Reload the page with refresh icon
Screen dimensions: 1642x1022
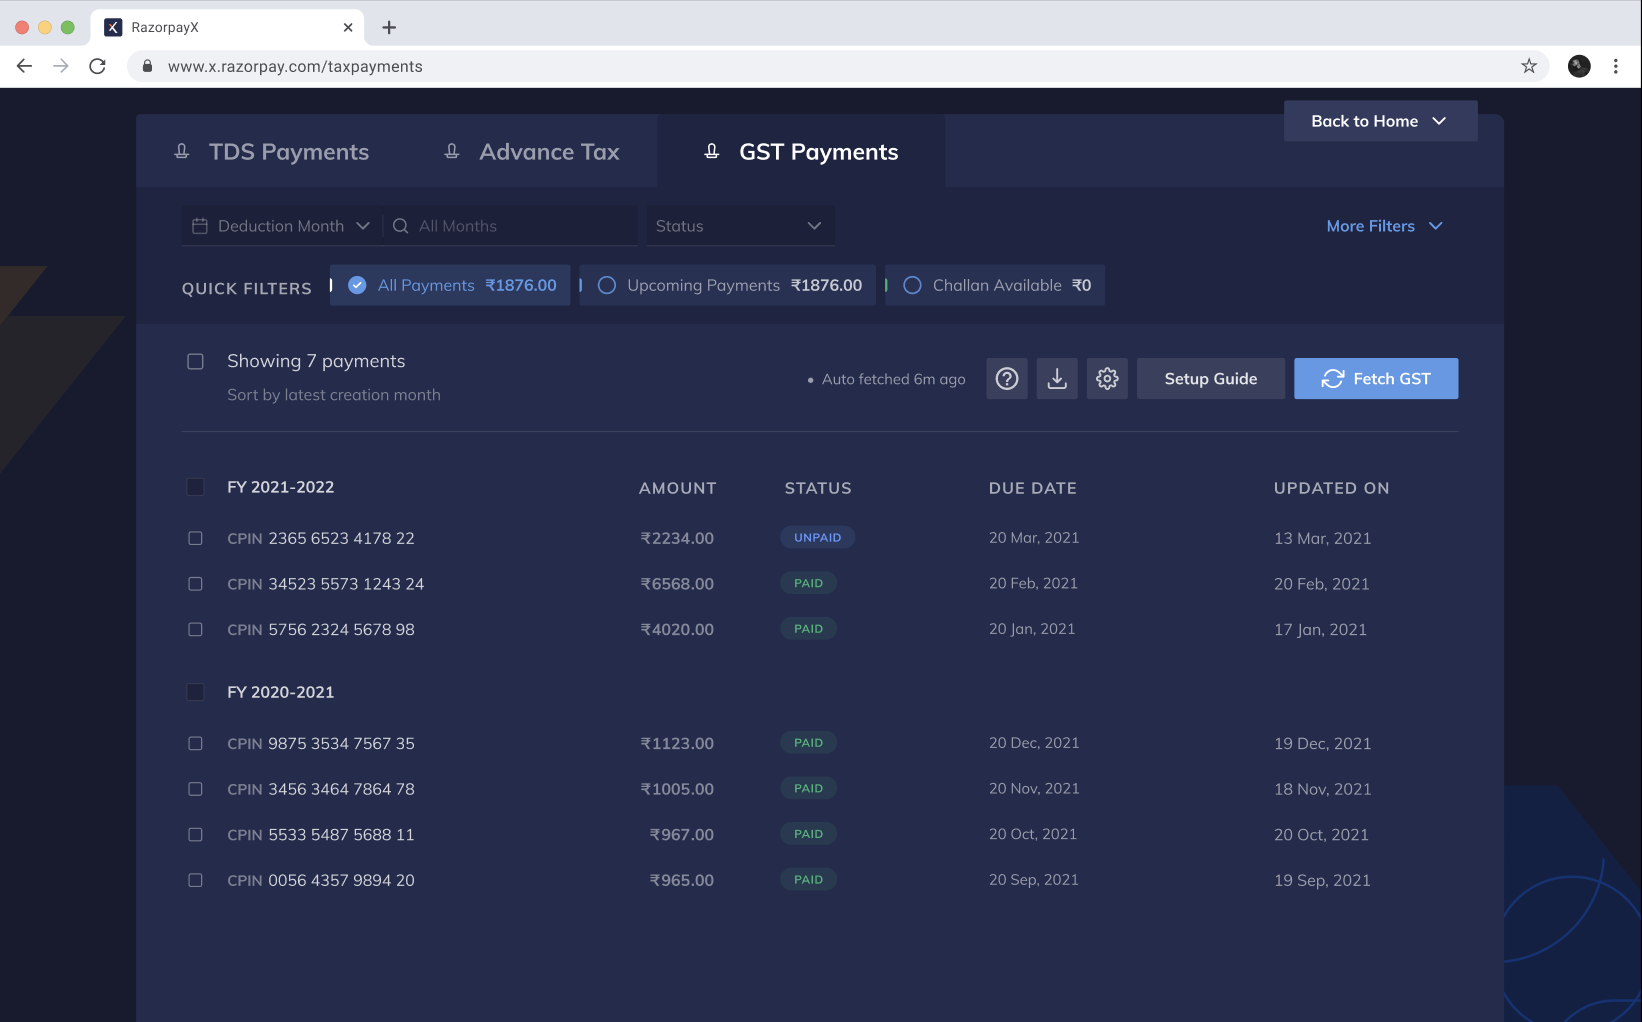coord(97,66)
